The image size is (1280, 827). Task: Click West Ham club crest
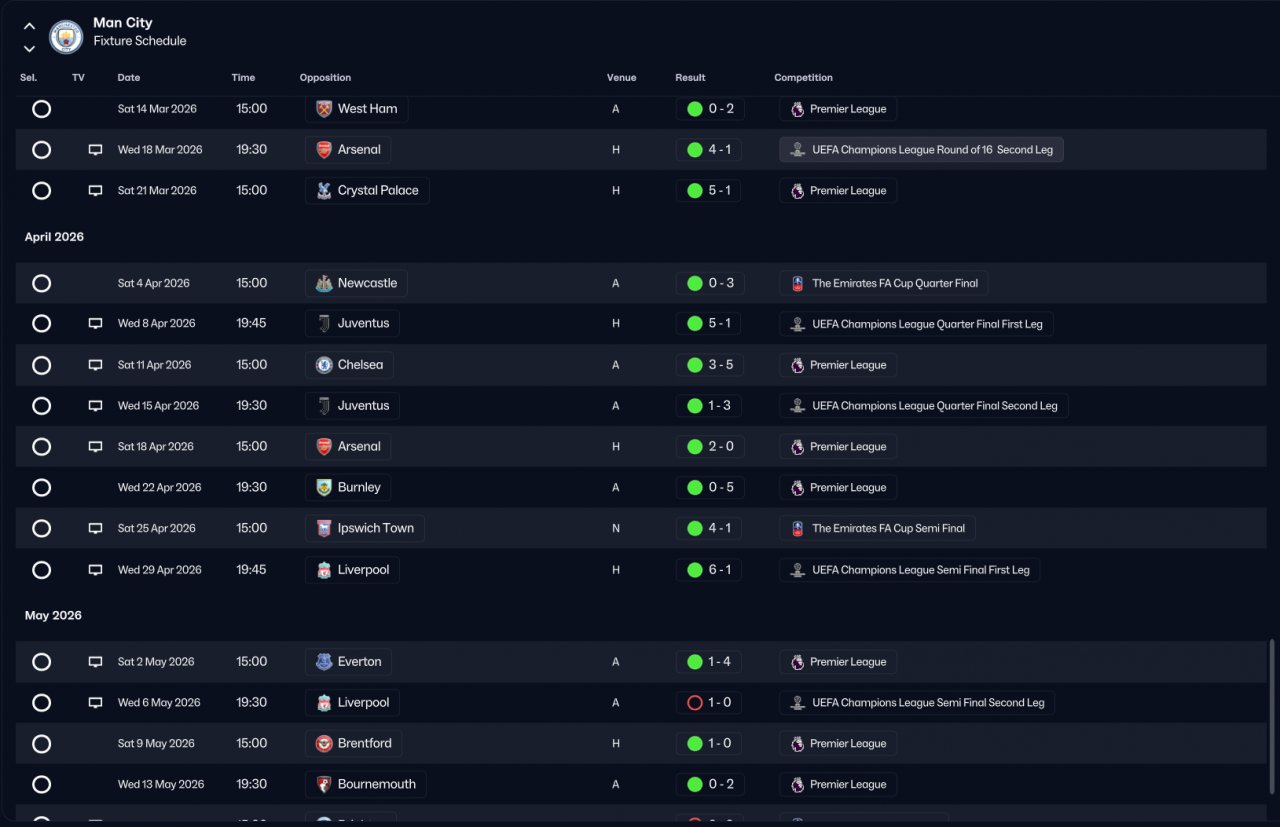coord(324,109)
